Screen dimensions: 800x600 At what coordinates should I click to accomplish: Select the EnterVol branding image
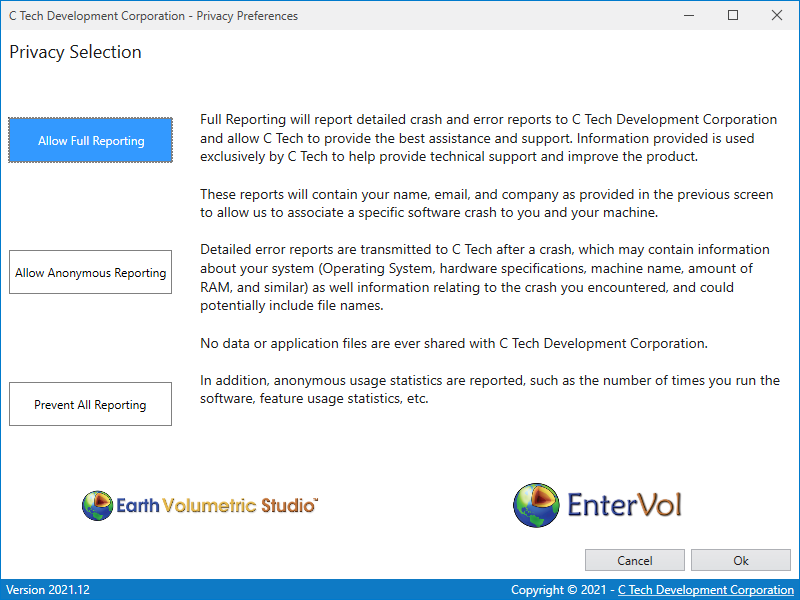click(597, 505)
